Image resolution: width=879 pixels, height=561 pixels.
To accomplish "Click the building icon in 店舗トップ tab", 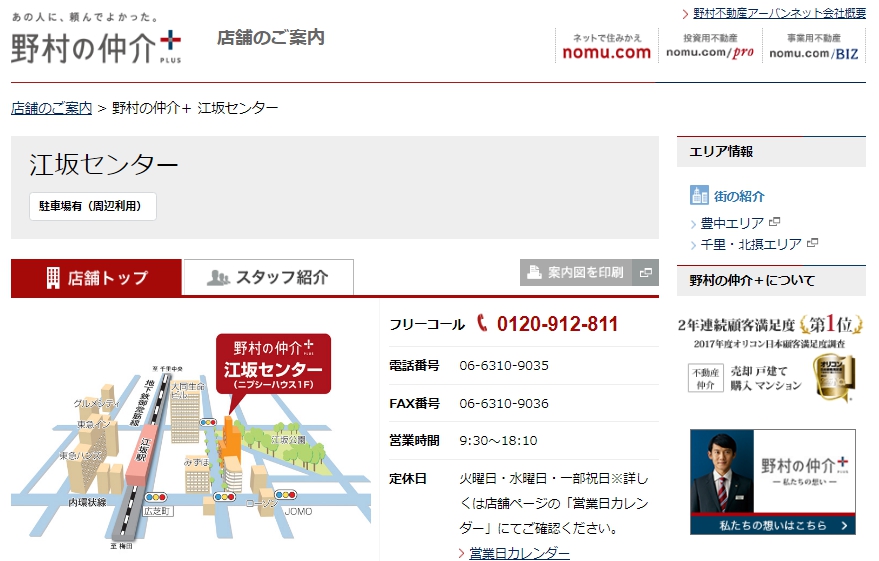I will [53, 277].
